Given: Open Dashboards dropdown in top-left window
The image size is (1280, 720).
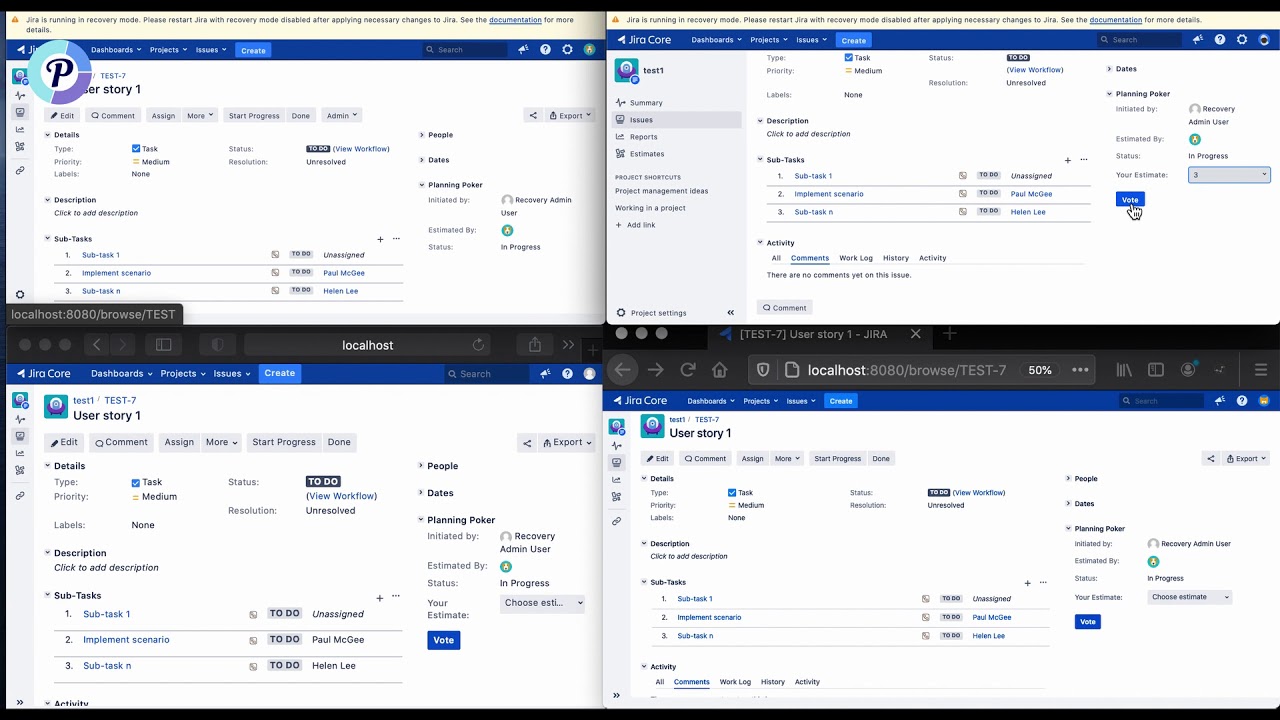Looking at the screenshot, I should 116,50.
